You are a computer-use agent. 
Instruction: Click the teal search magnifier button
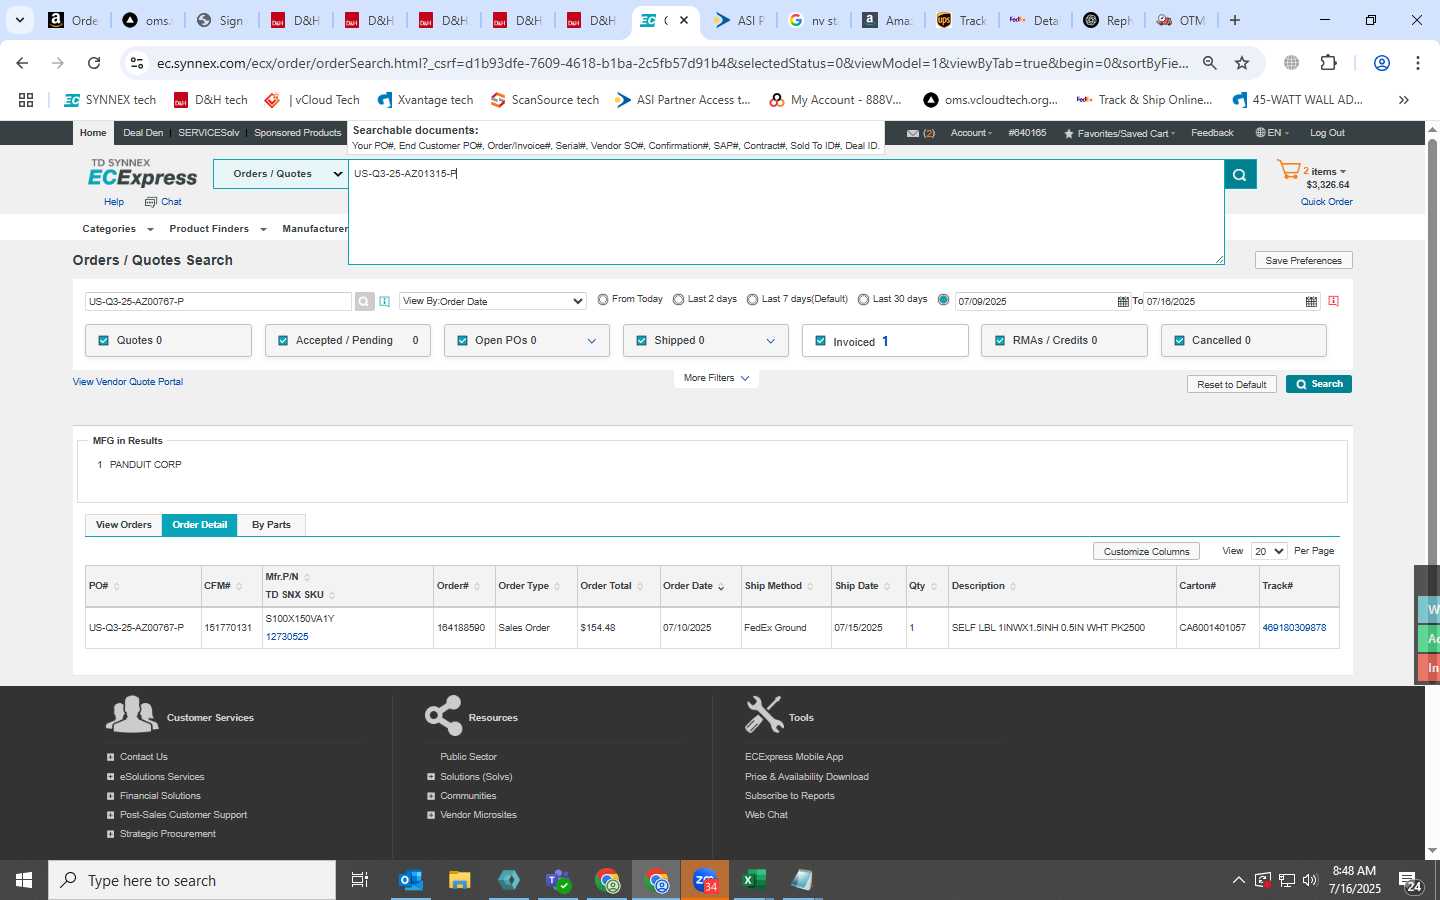(1239, 175)
